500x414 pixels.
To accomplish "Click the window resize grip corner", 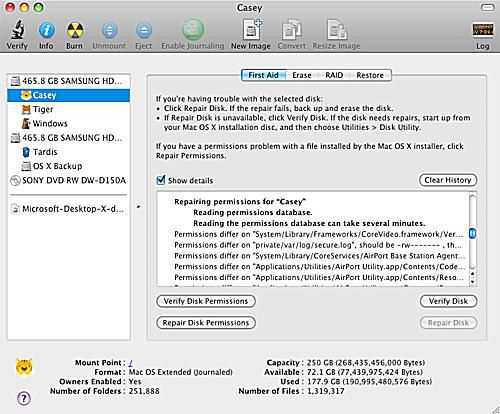I will click(496, 410).
